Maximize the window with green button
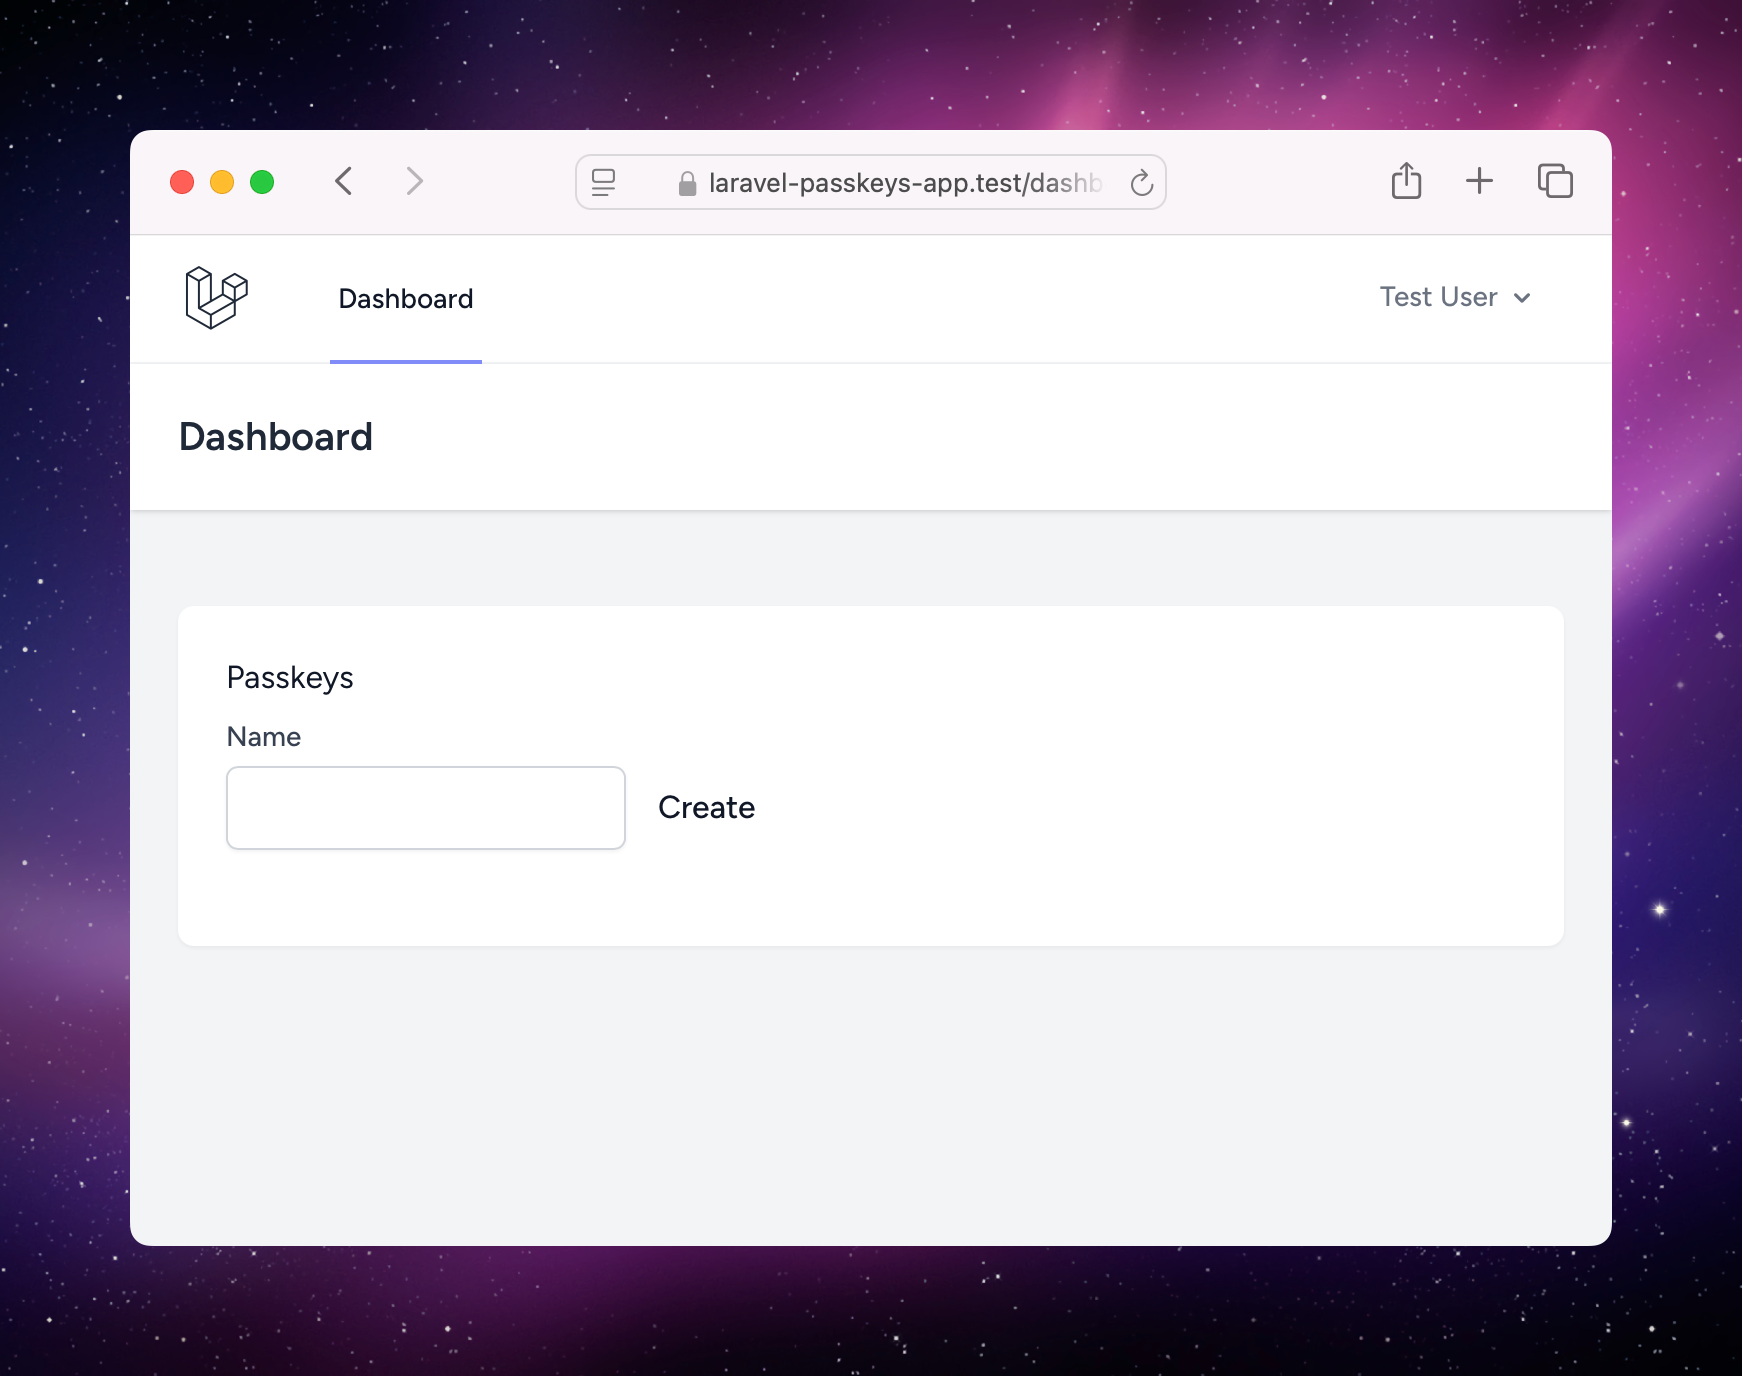Viewport: 1742px width, 1376px height. (262, 182)
